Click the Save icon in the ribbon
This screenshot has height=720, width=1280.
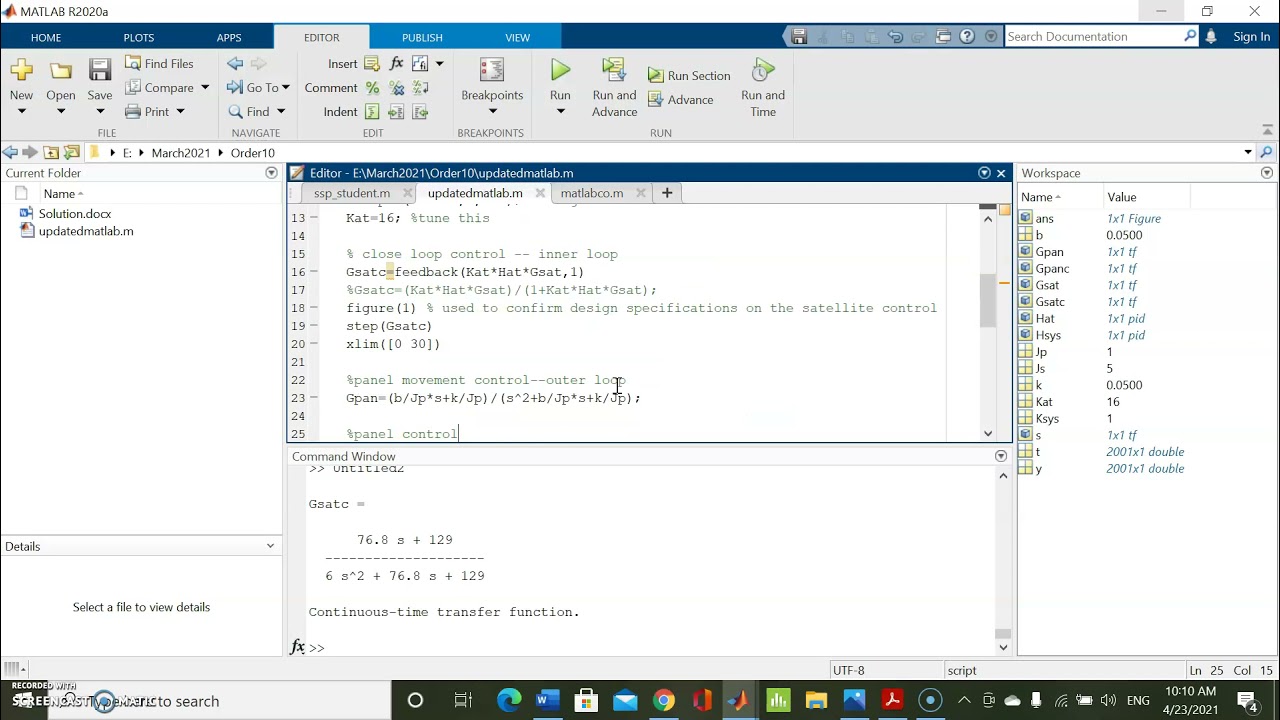[x=99, y=71]
